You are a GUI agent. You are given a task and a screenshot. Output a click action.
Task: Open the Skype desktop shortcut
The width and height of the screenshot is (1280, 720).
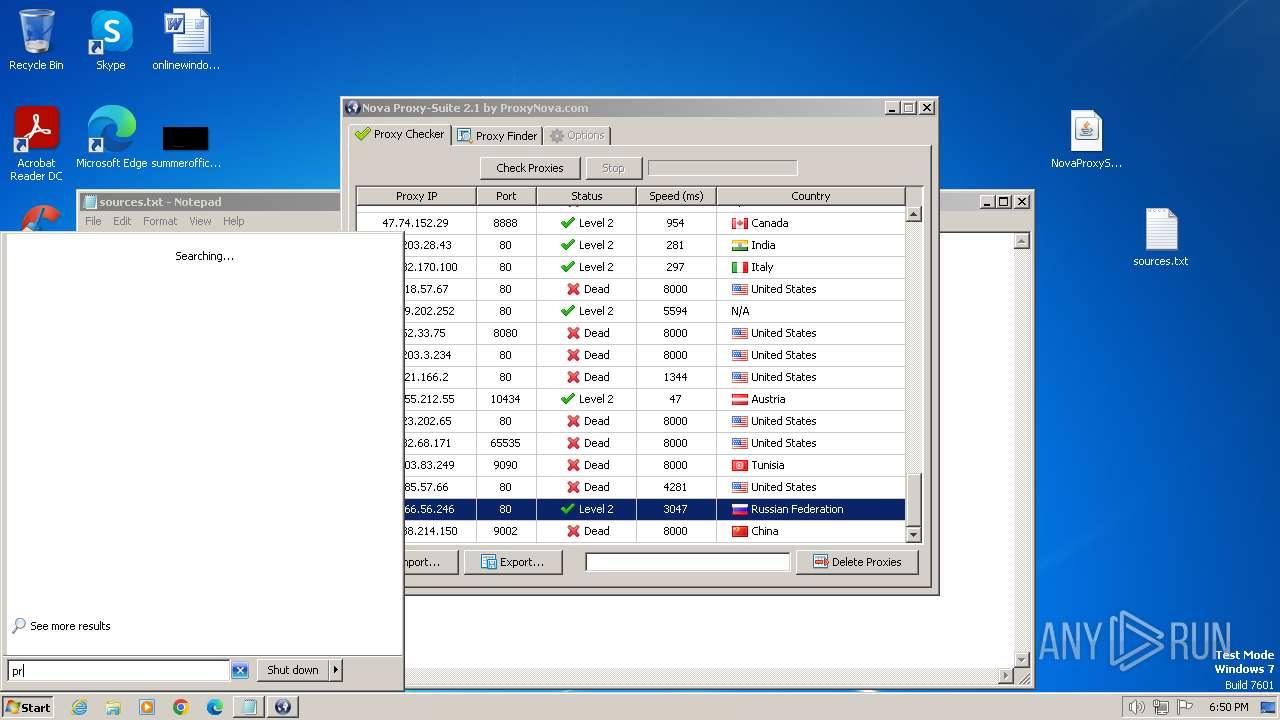(111, 41)
